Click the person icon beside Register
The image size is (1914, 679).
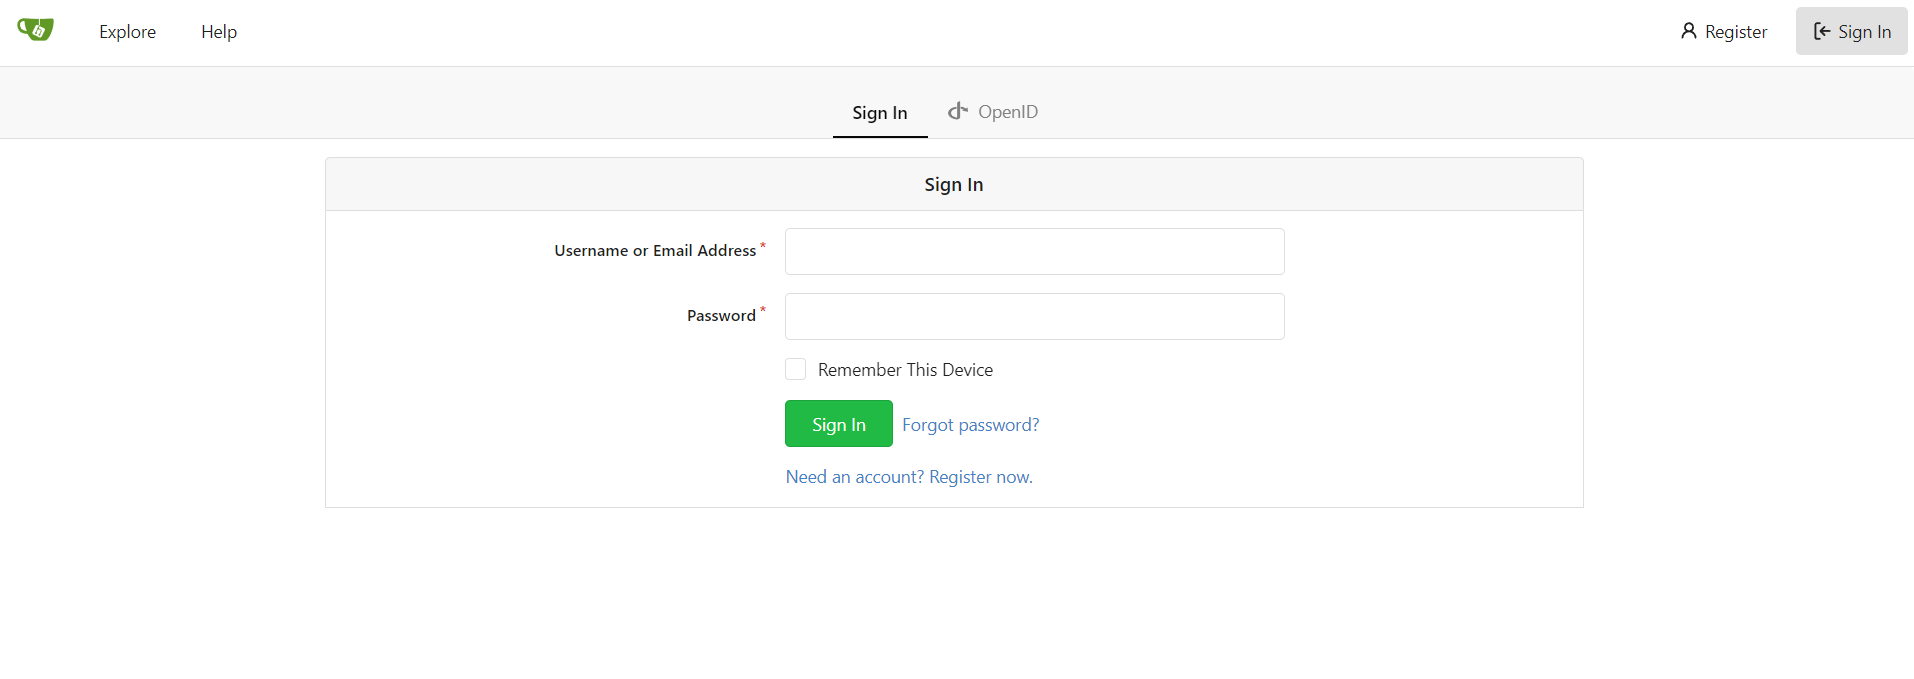pyautogui.click(x=1689, y=31)
